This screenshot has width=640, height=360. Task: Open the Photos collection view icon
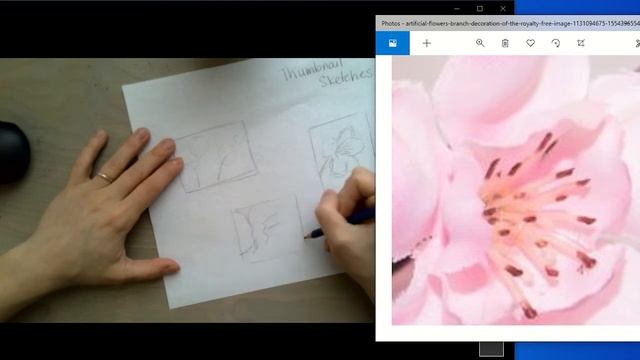click(393, 43)
